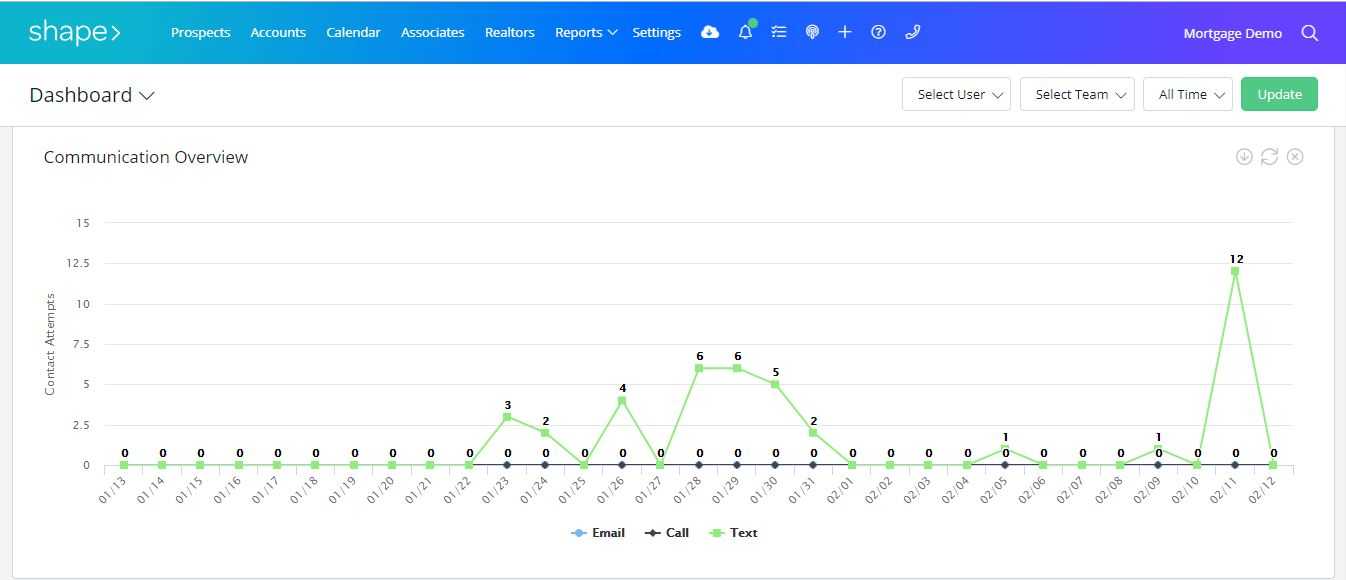1346x580 pixels.
Task: Go to the Prospects menu item
Action: tap(200, 32)
